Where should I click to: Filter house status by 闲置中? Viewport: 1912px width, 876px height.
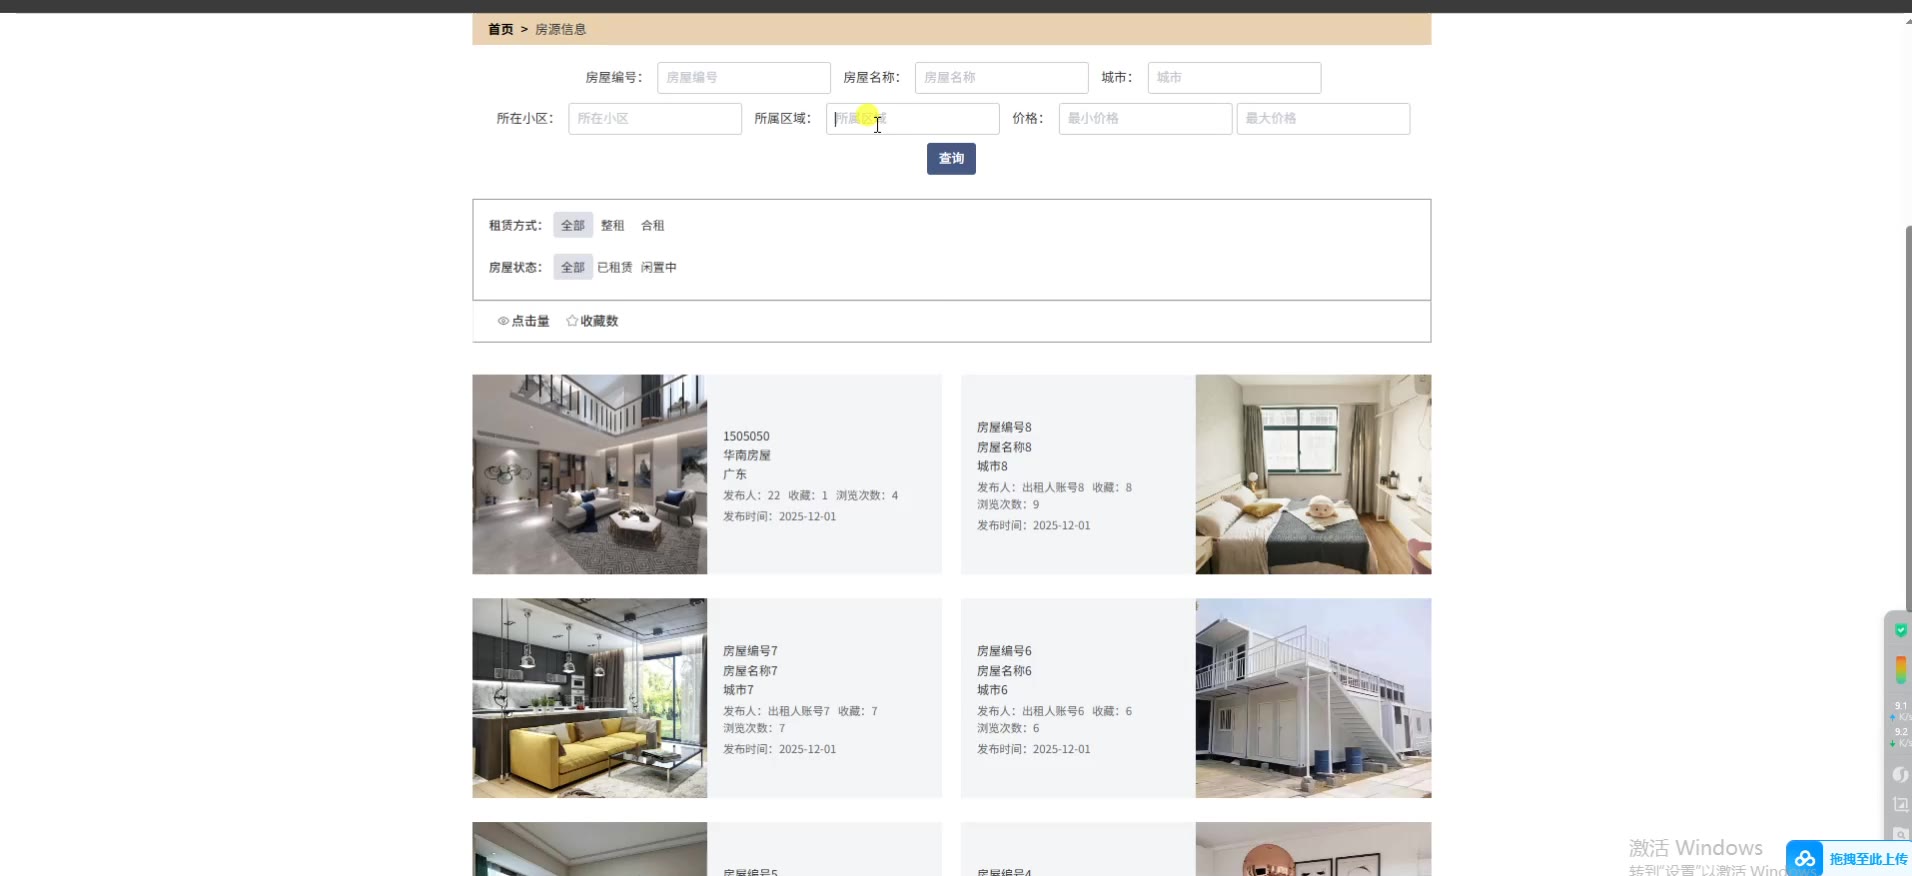[659, 268]
